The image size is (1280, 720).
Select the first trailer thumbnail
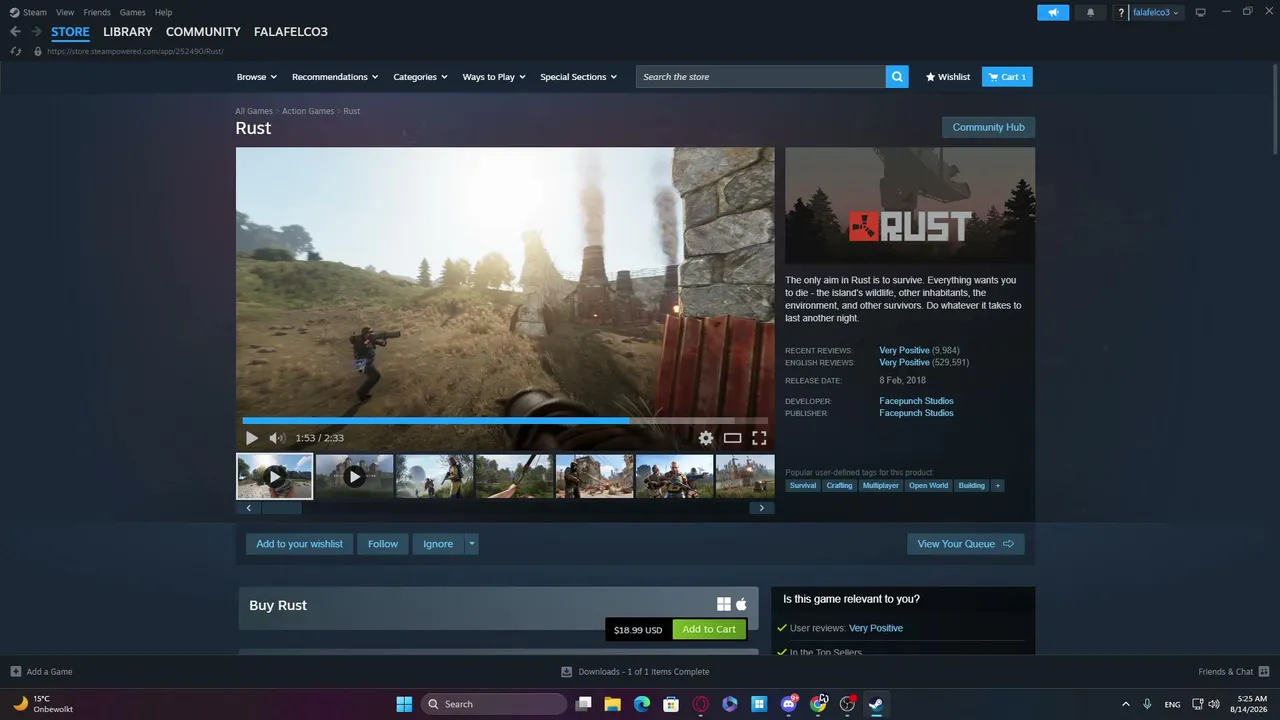tap(274, 477)
